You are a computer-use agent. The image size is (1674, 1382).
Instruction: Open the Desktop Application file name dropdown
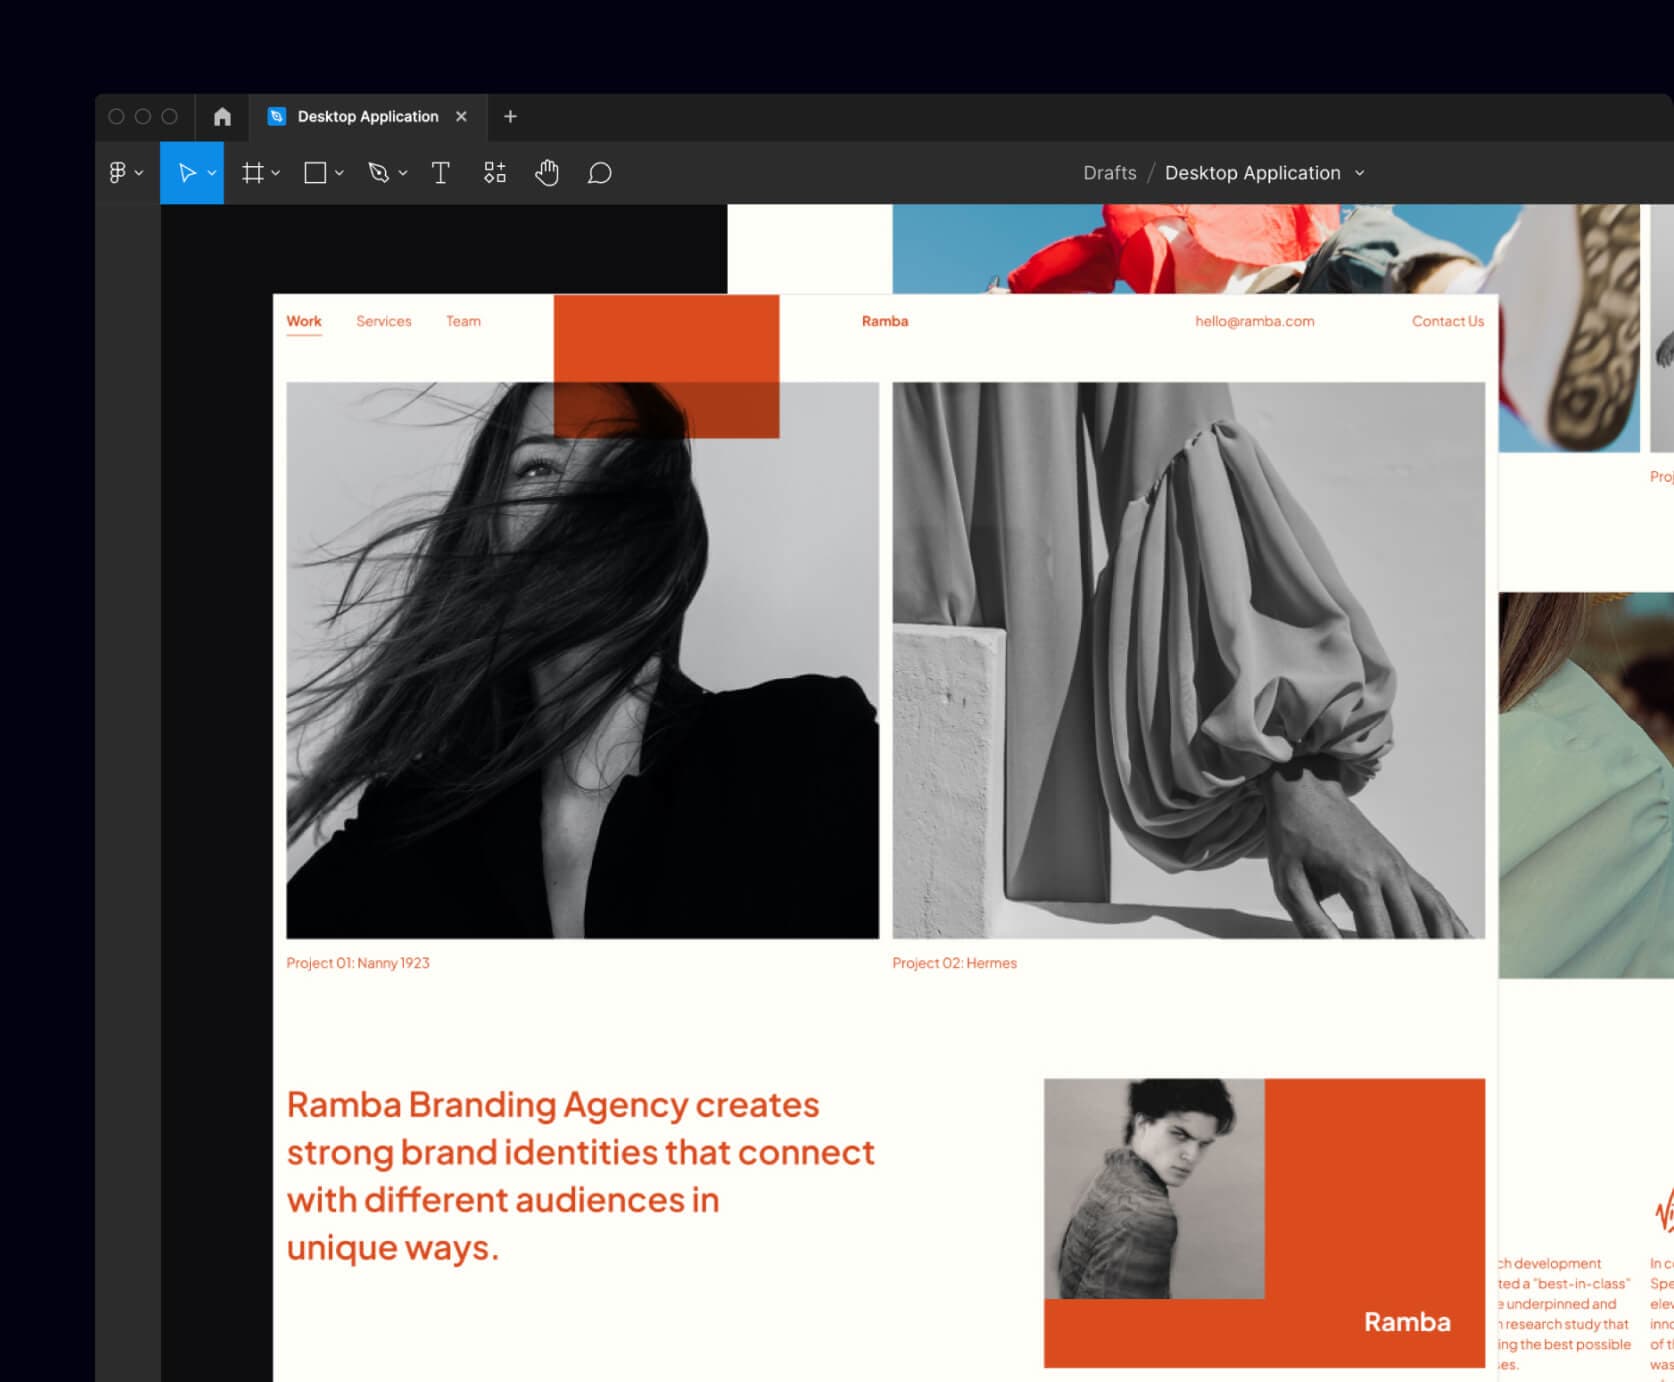[x=1360, y=173]
